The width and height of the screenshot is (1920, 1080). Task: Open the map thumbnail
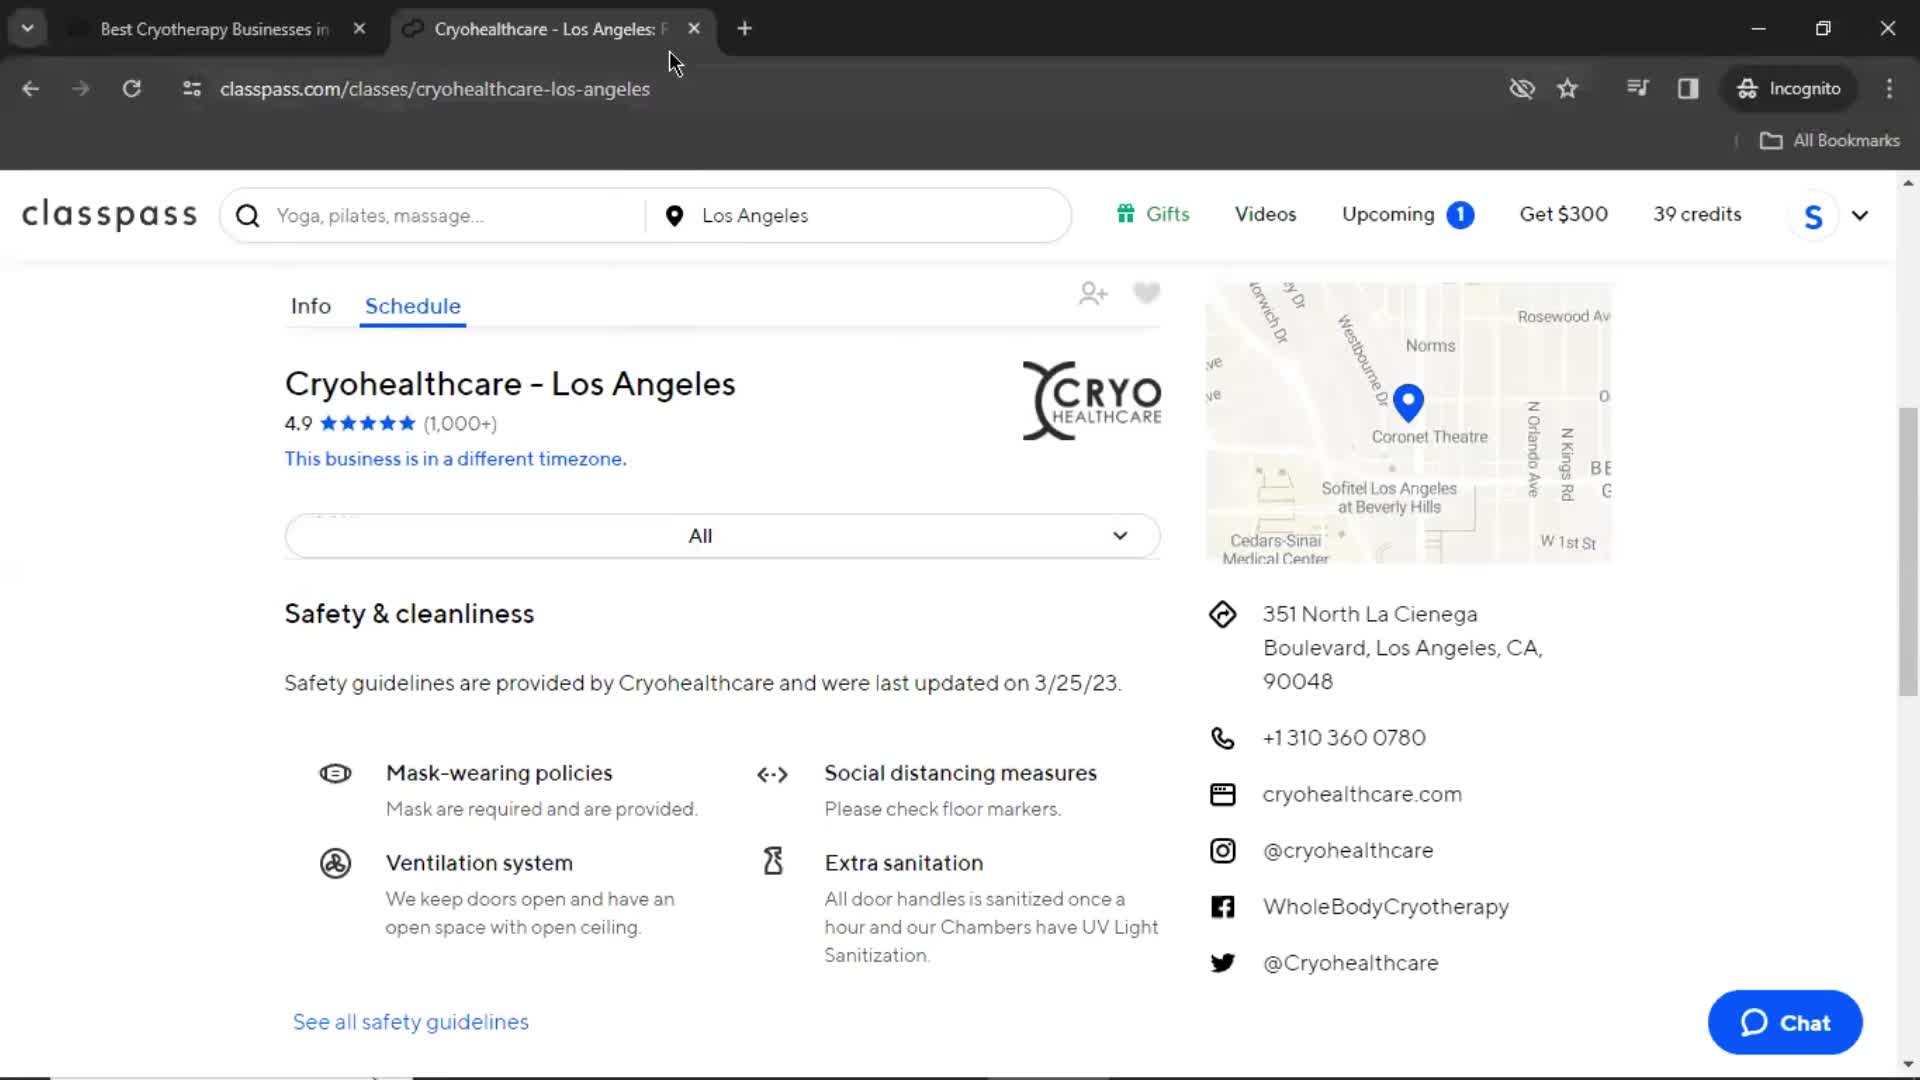(x=1408, y=422)
